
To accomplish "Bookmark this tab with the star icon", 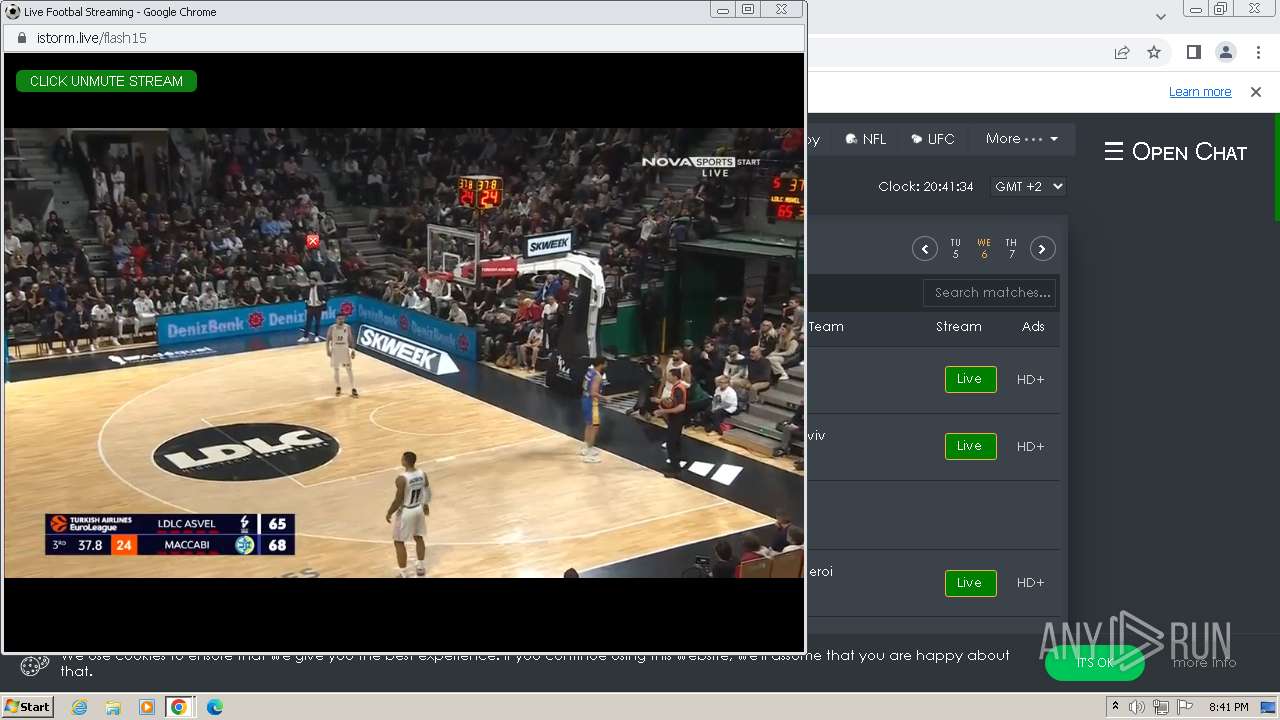I will [1154, 52].
